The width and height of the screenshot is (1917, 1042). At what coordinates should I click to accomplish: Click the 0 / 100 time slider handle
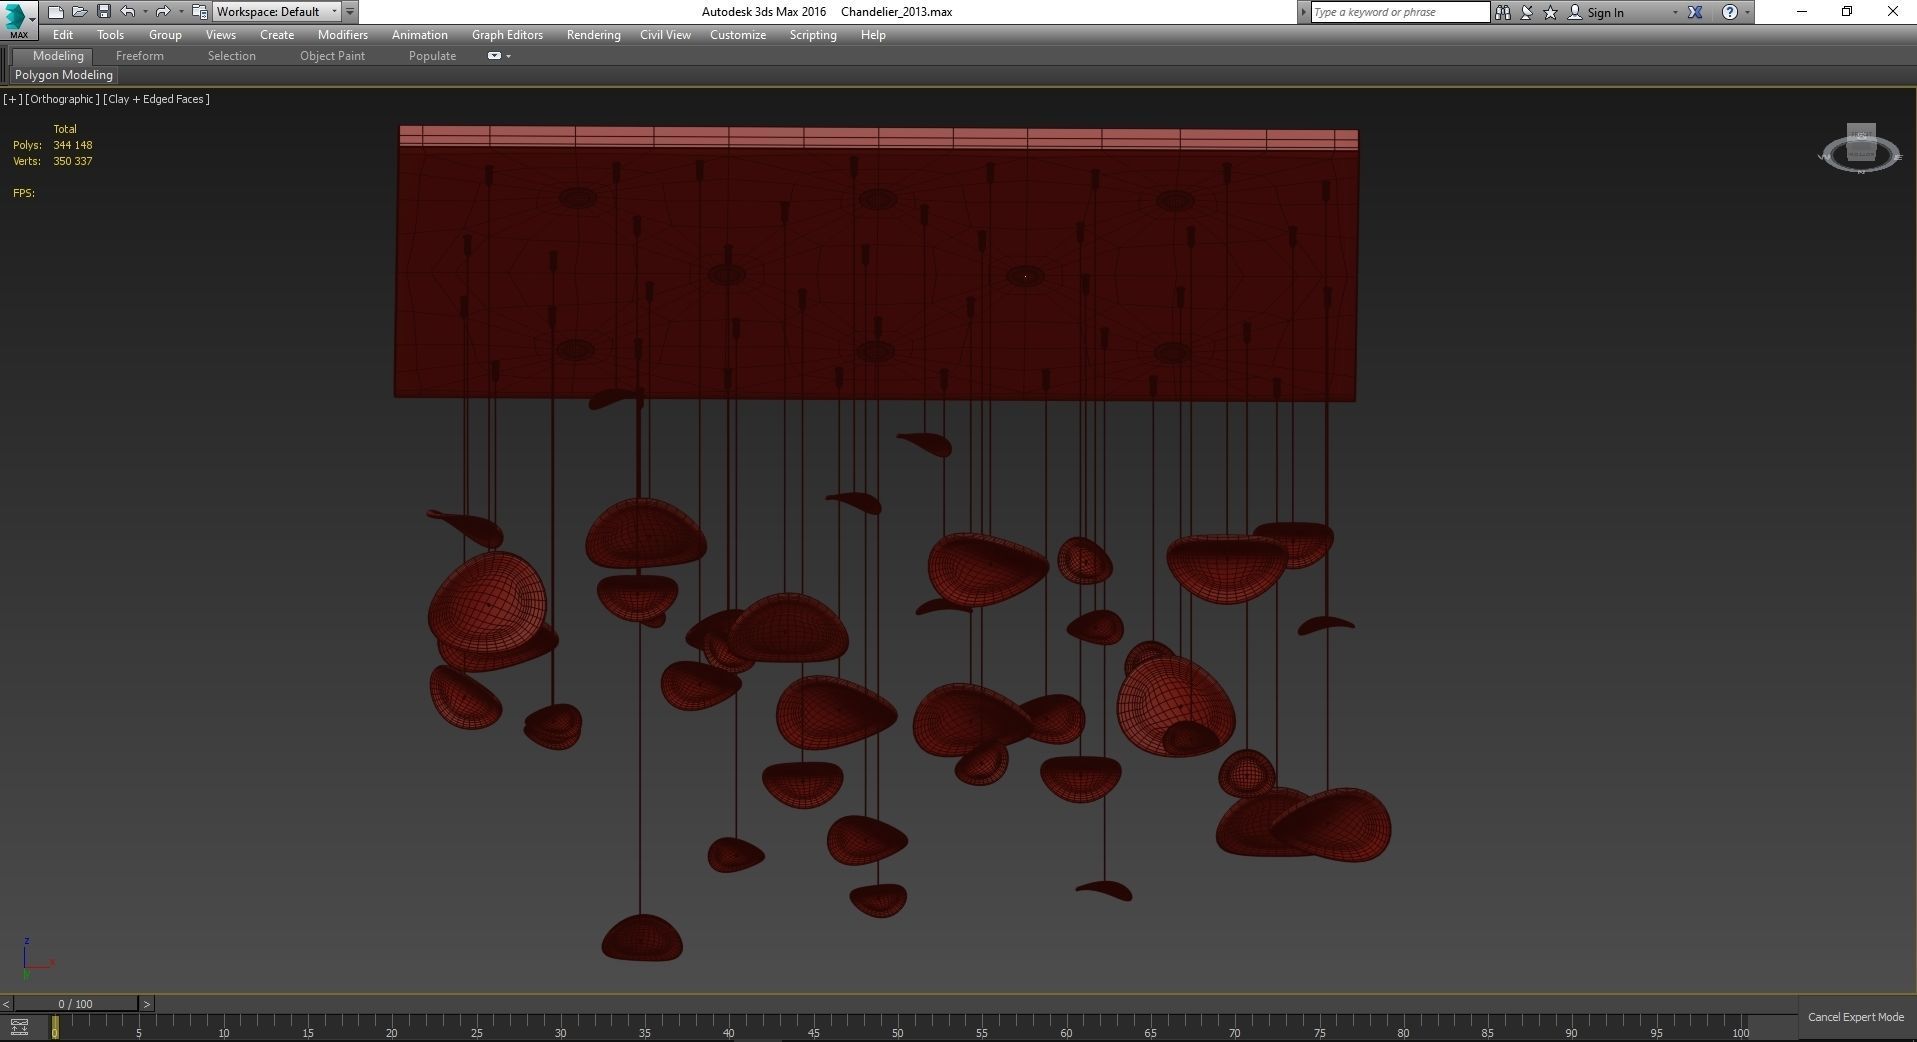[76, 1004]
